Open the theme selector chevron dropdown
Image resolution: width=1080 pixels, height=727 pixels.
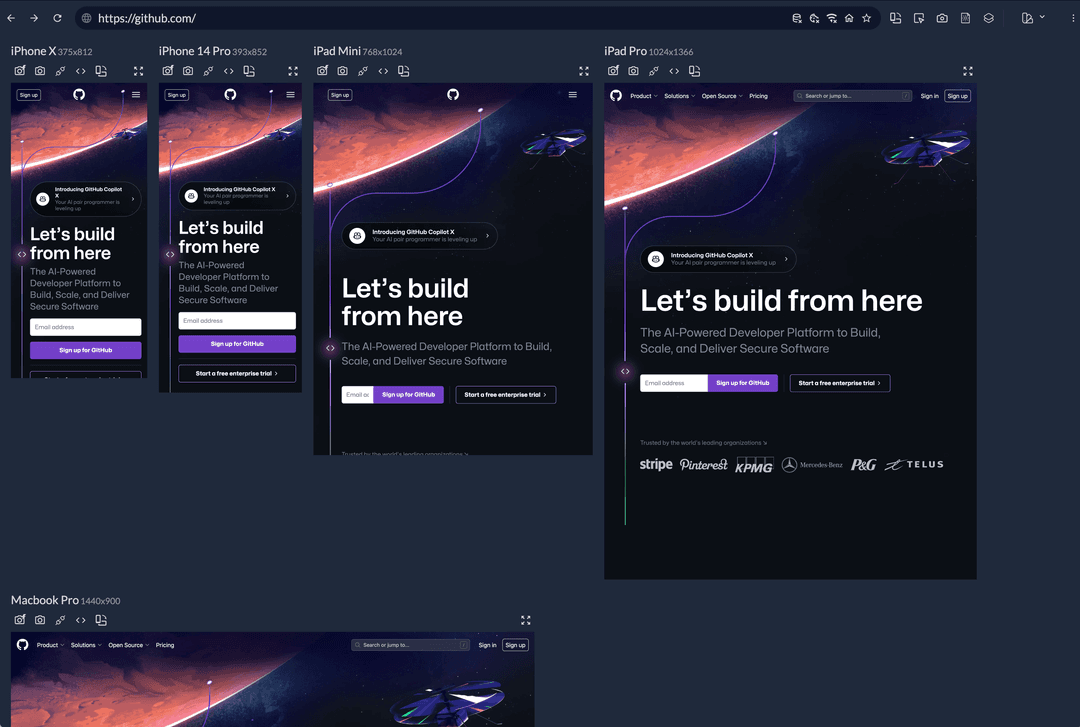pos(1044,17)
